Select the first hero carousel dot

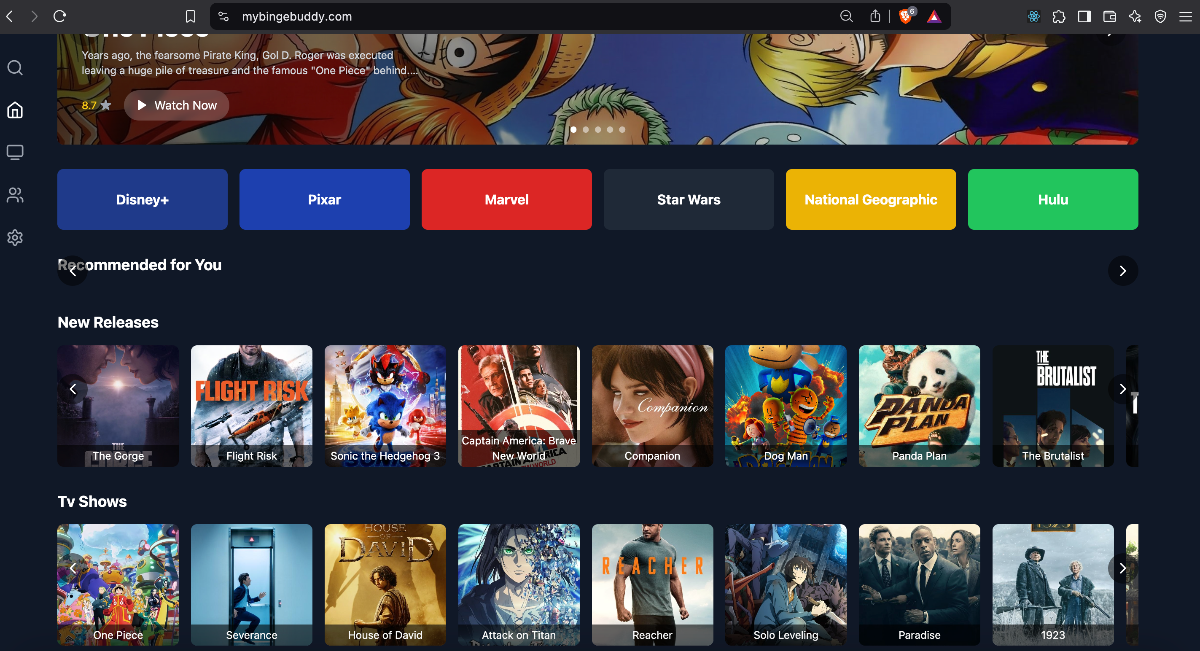tap(573, 130)
